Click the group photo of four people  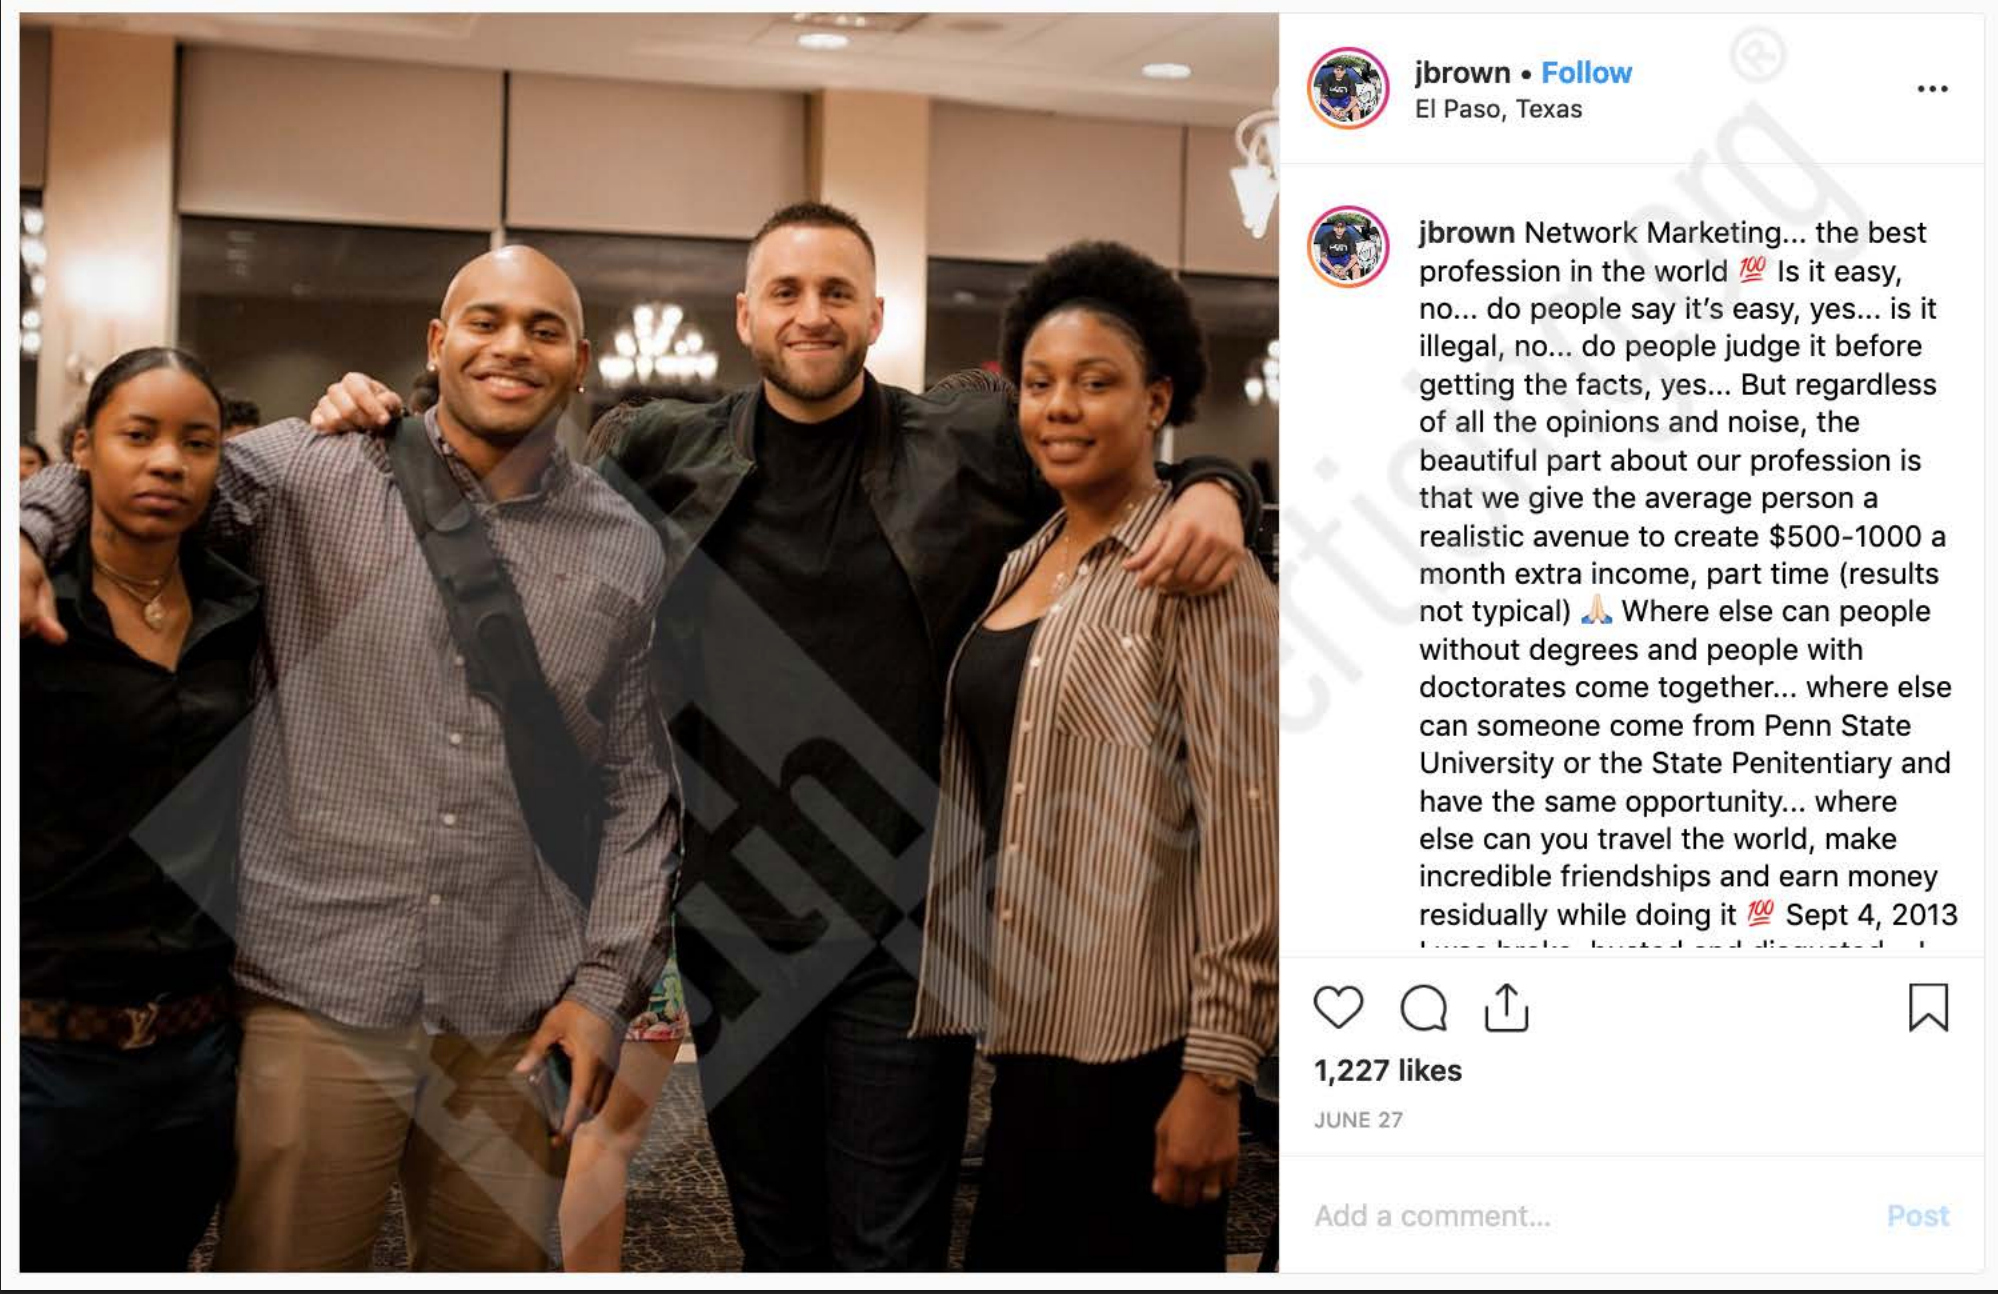coord(649,642)
